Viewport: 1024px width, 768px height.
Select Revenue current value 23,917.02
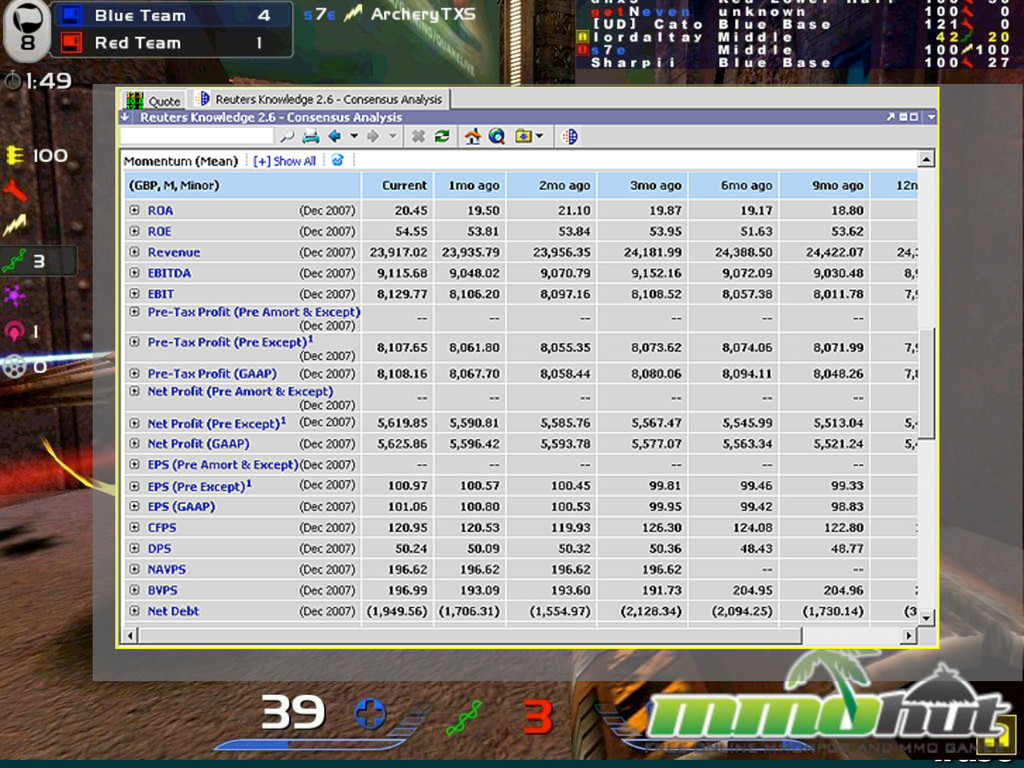pos(398,252)
